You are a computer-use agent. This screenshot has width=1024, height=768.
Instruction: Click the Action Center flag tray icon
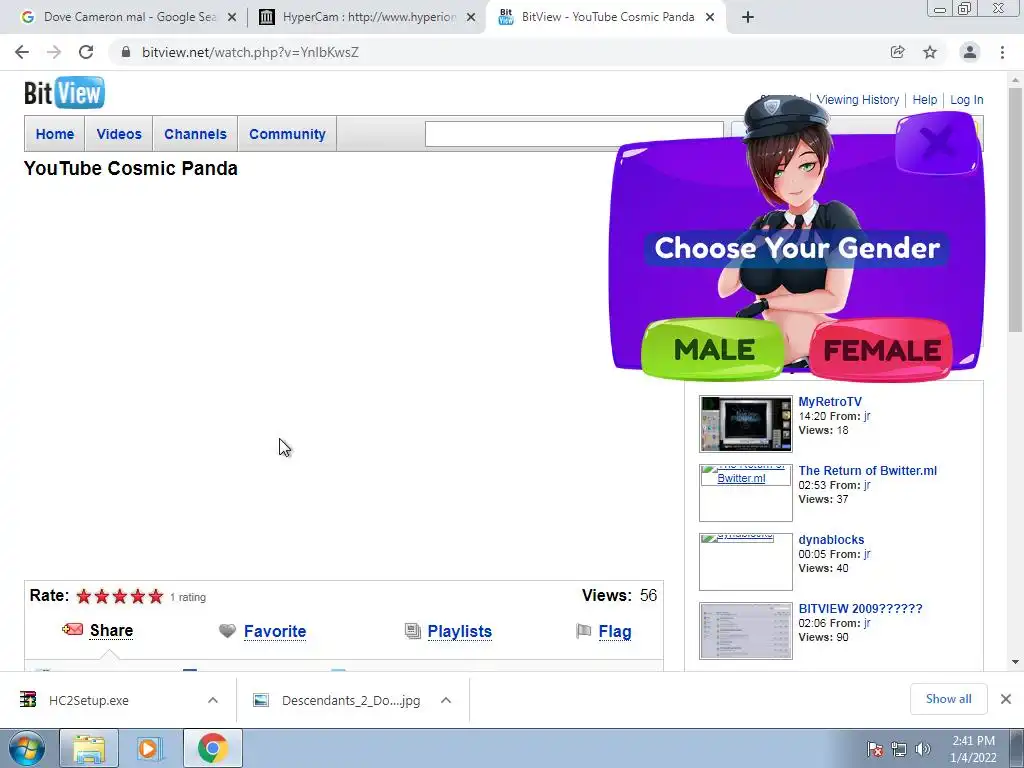pos(875,749)
